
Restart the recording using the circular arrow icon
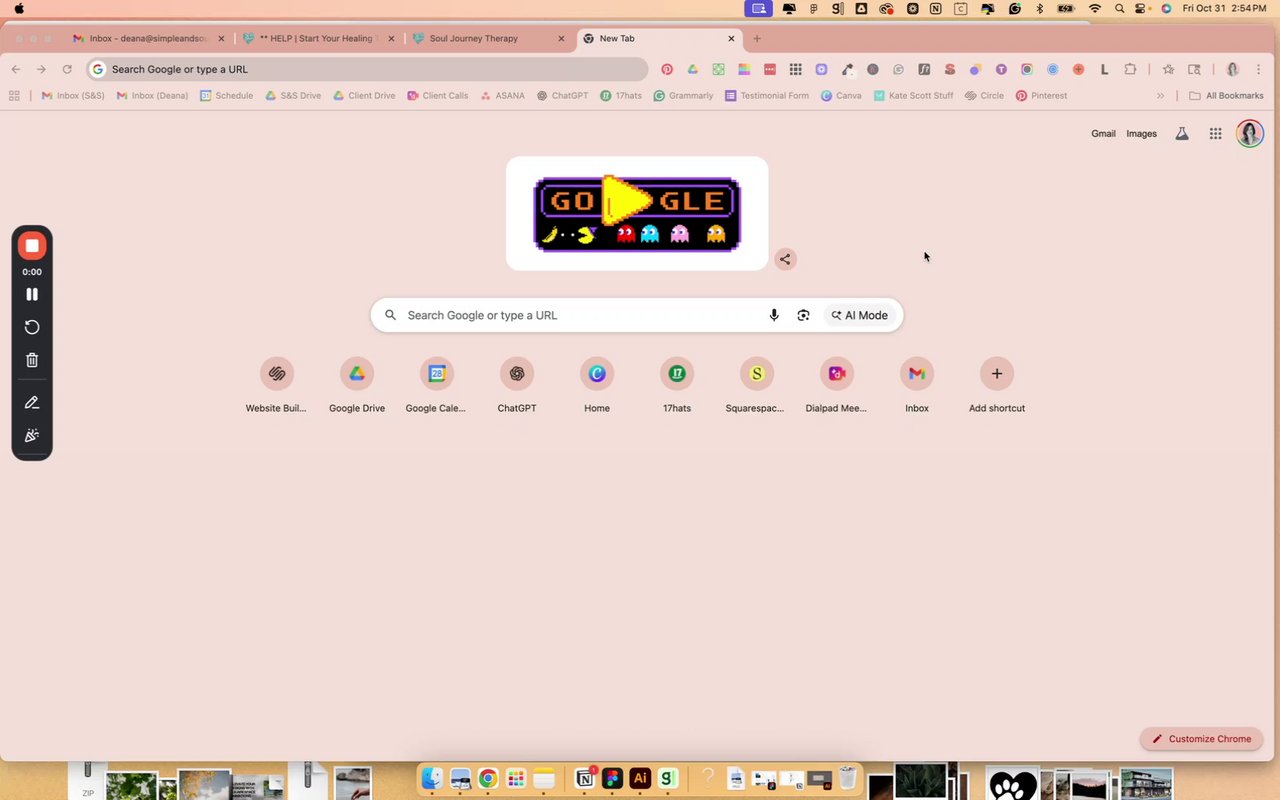pos(32,327)
